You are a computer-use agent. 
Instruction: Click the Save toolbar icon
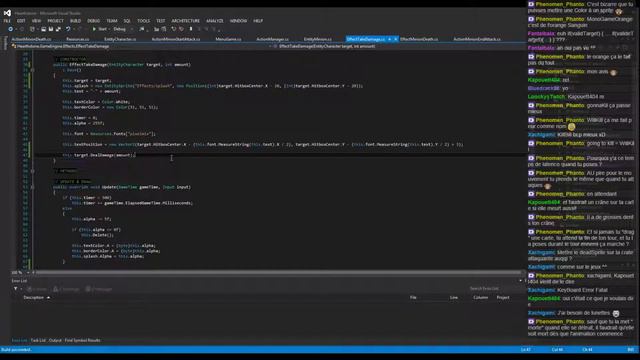click(51, 29)
